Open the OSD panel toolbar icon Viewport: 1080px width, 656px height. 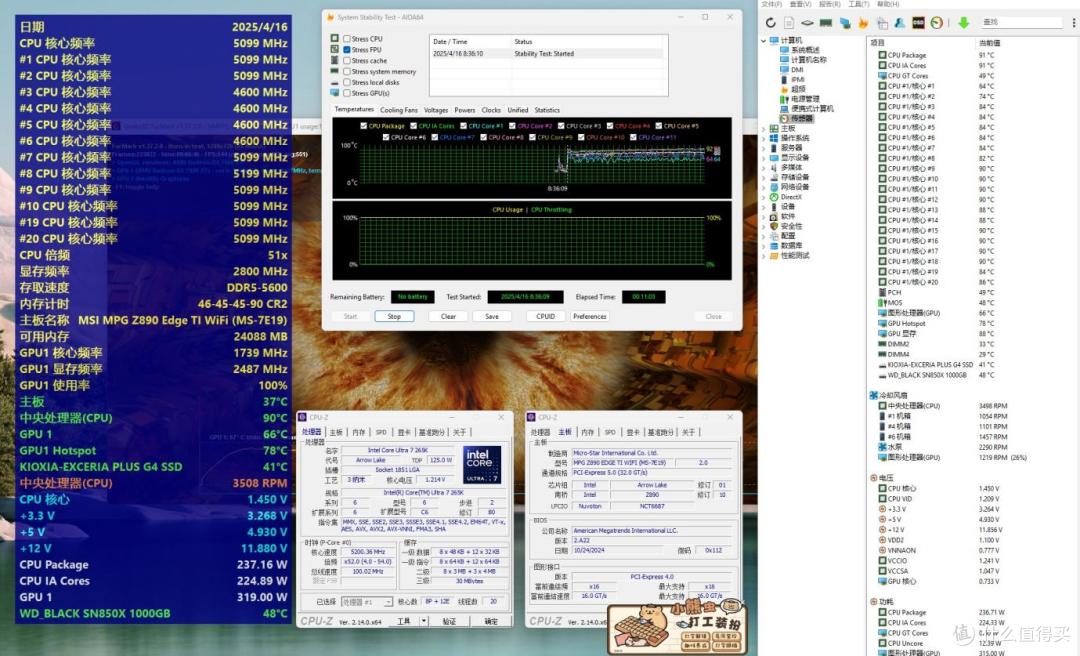coord(918,23)
